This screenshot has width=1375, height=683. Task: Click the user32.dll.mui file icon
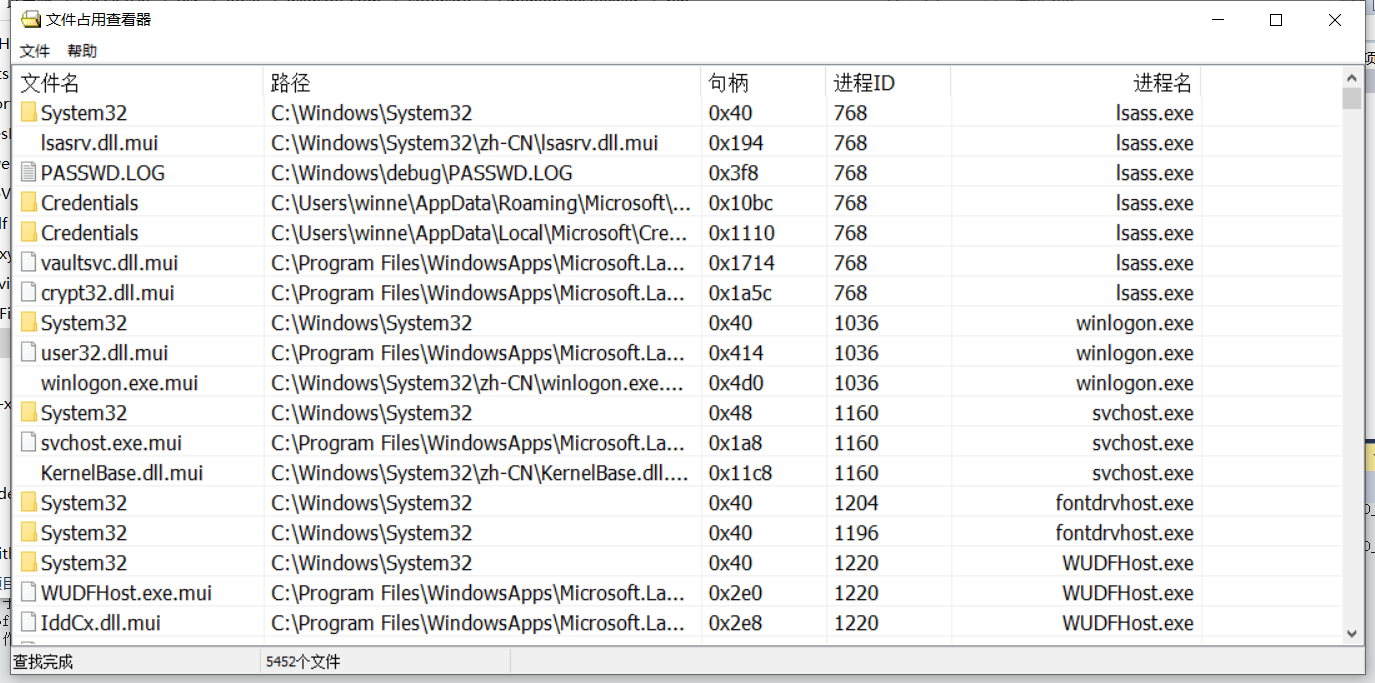point(29,353)
